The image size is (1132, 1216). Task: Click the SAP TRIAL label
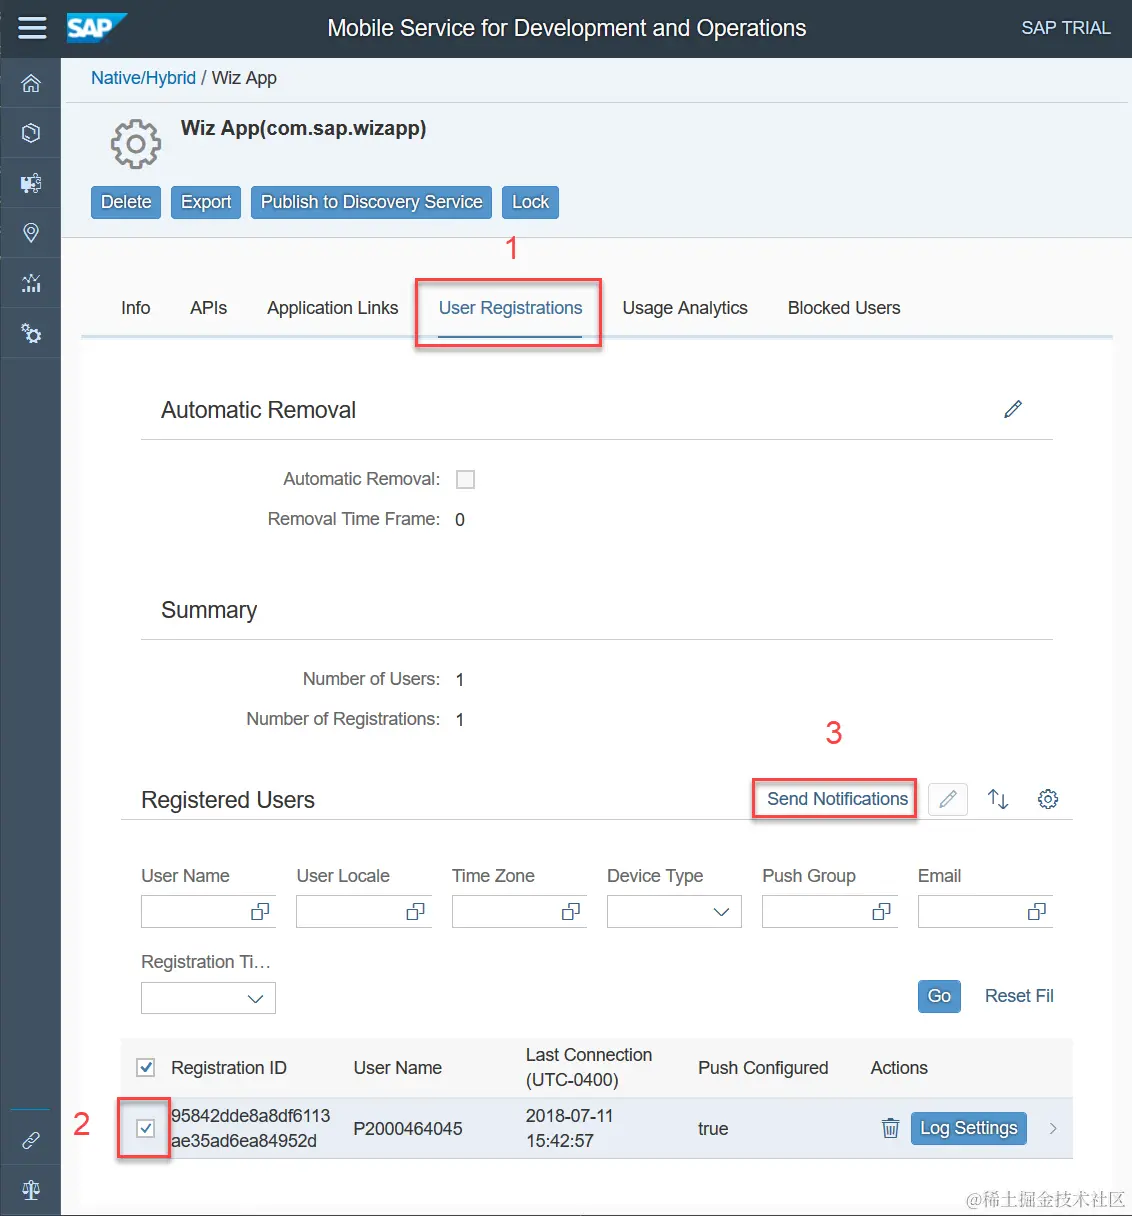tap(1066, 28)
